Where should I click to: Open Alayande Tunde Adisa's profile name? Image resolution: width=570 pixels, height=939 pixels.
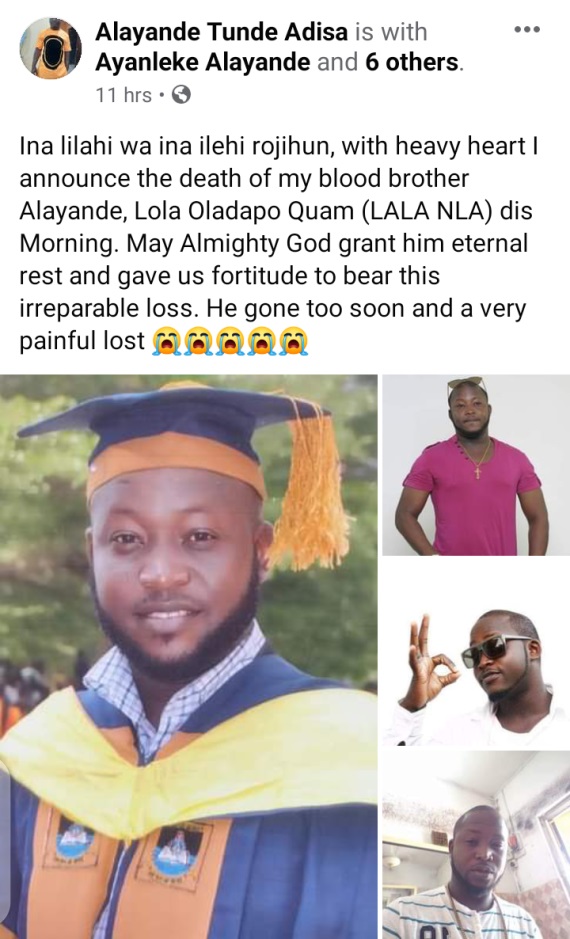click(222, 32)
